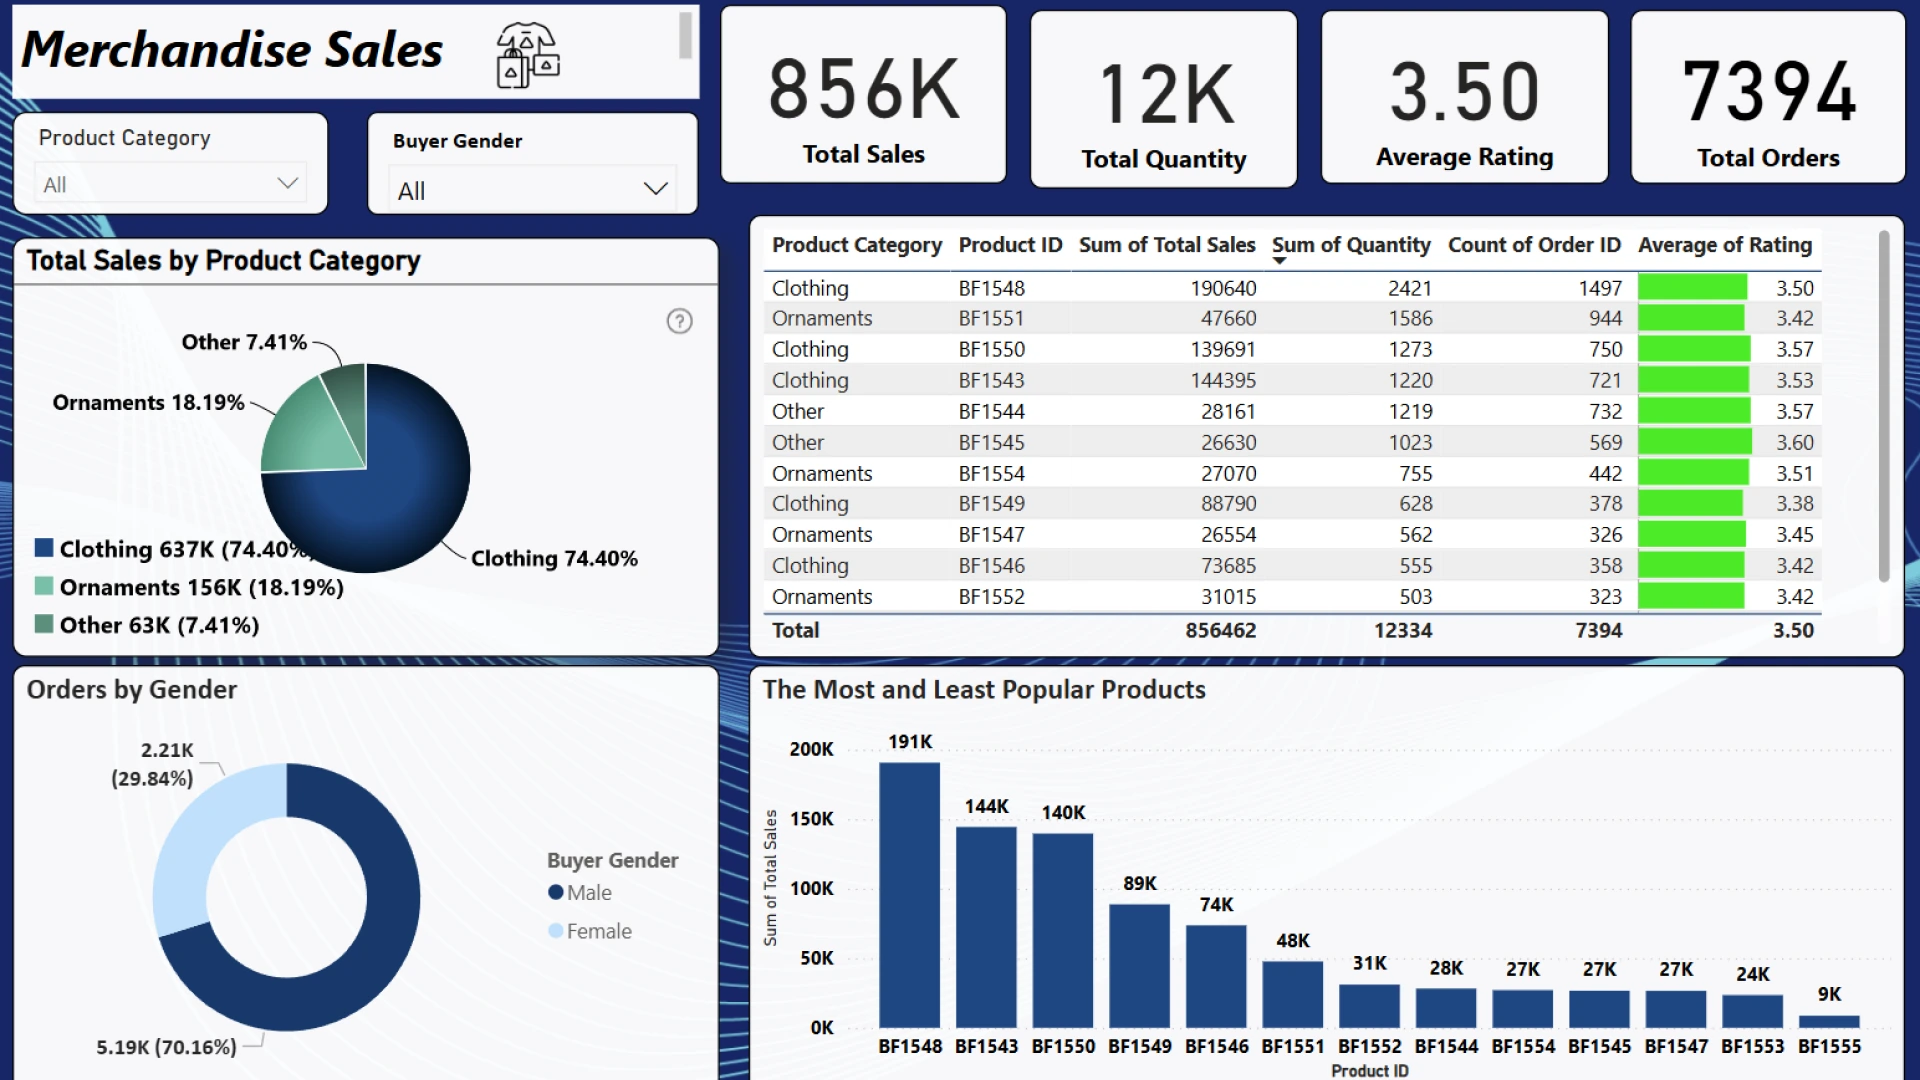
Task: Click the BF1555 bar in the bar chart
Action: [x=1828, y=1022]
